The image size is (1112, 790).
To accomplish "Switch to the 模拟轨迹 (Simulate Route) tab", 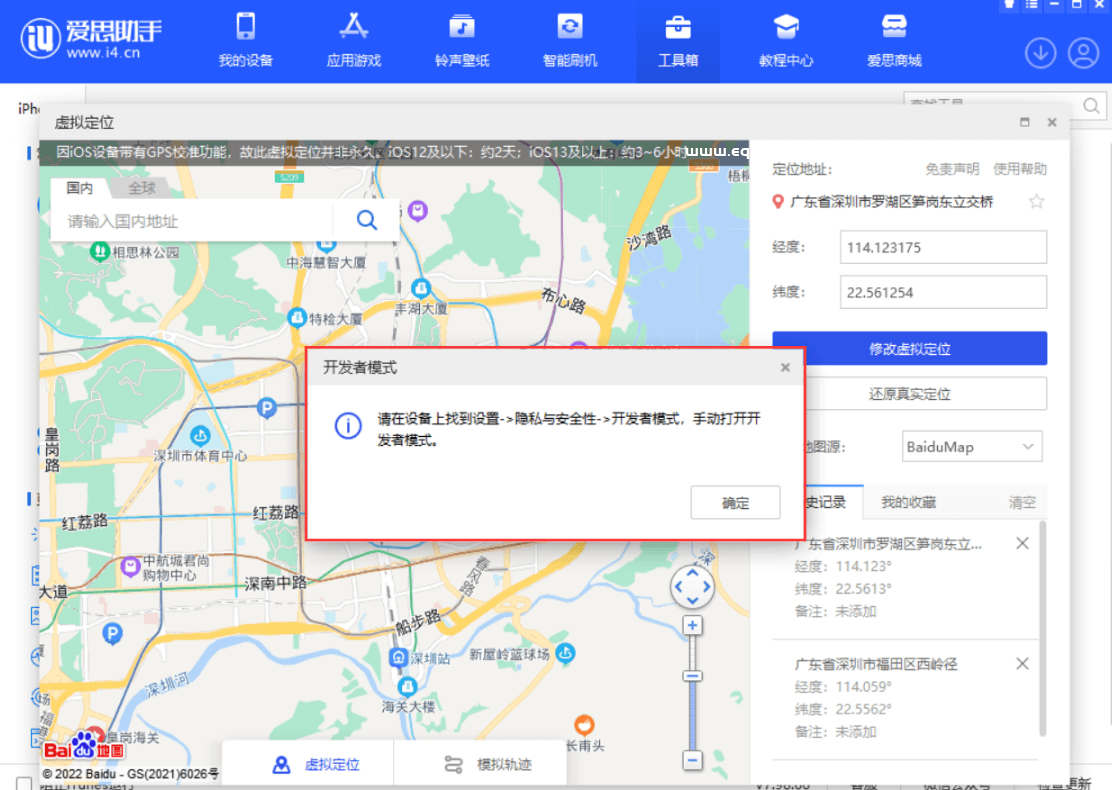I will click(x=480, y=763).
